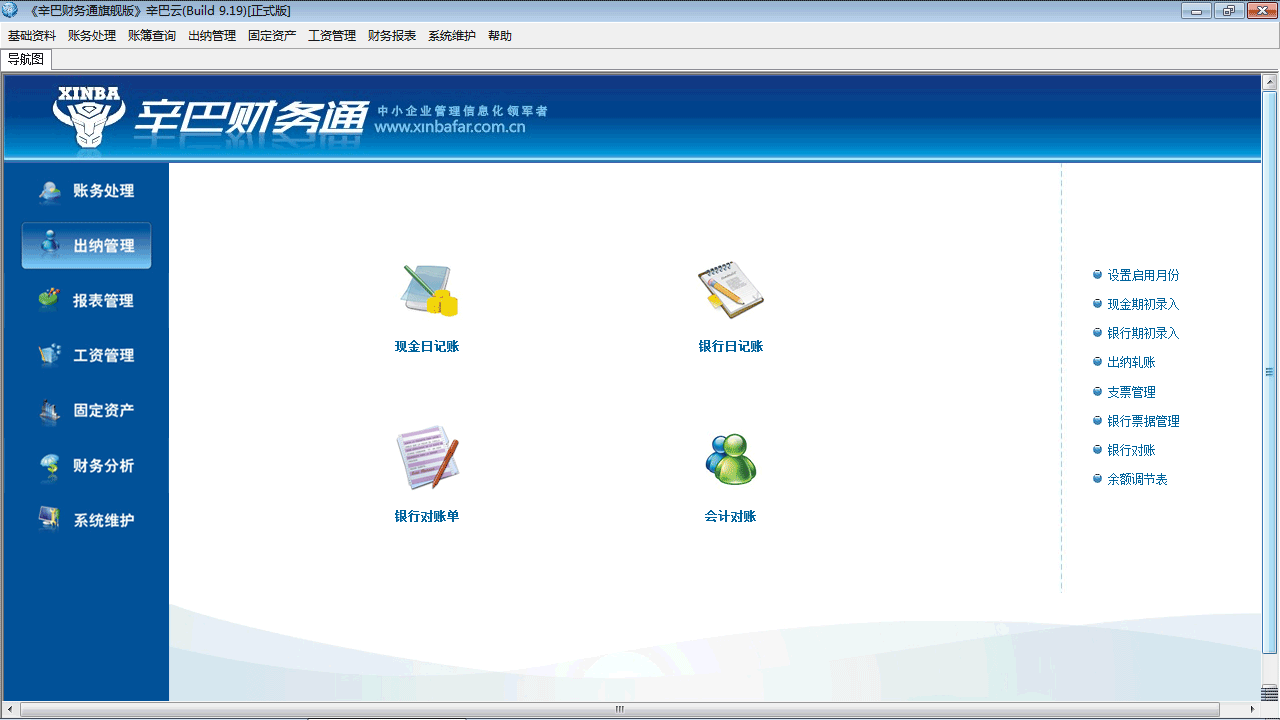Open the 会计对账 people icon
Image resolution: width=1280 pixels, height=720 pixels.
point(730,459)
